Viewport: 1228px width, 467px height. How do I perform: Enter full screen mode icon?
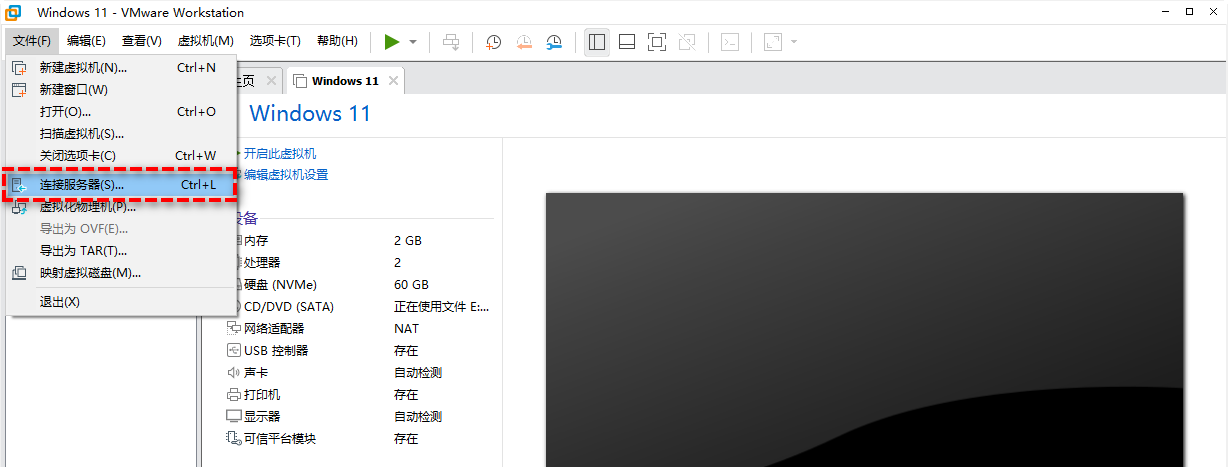pyautogui.click(x=656, y=42)
